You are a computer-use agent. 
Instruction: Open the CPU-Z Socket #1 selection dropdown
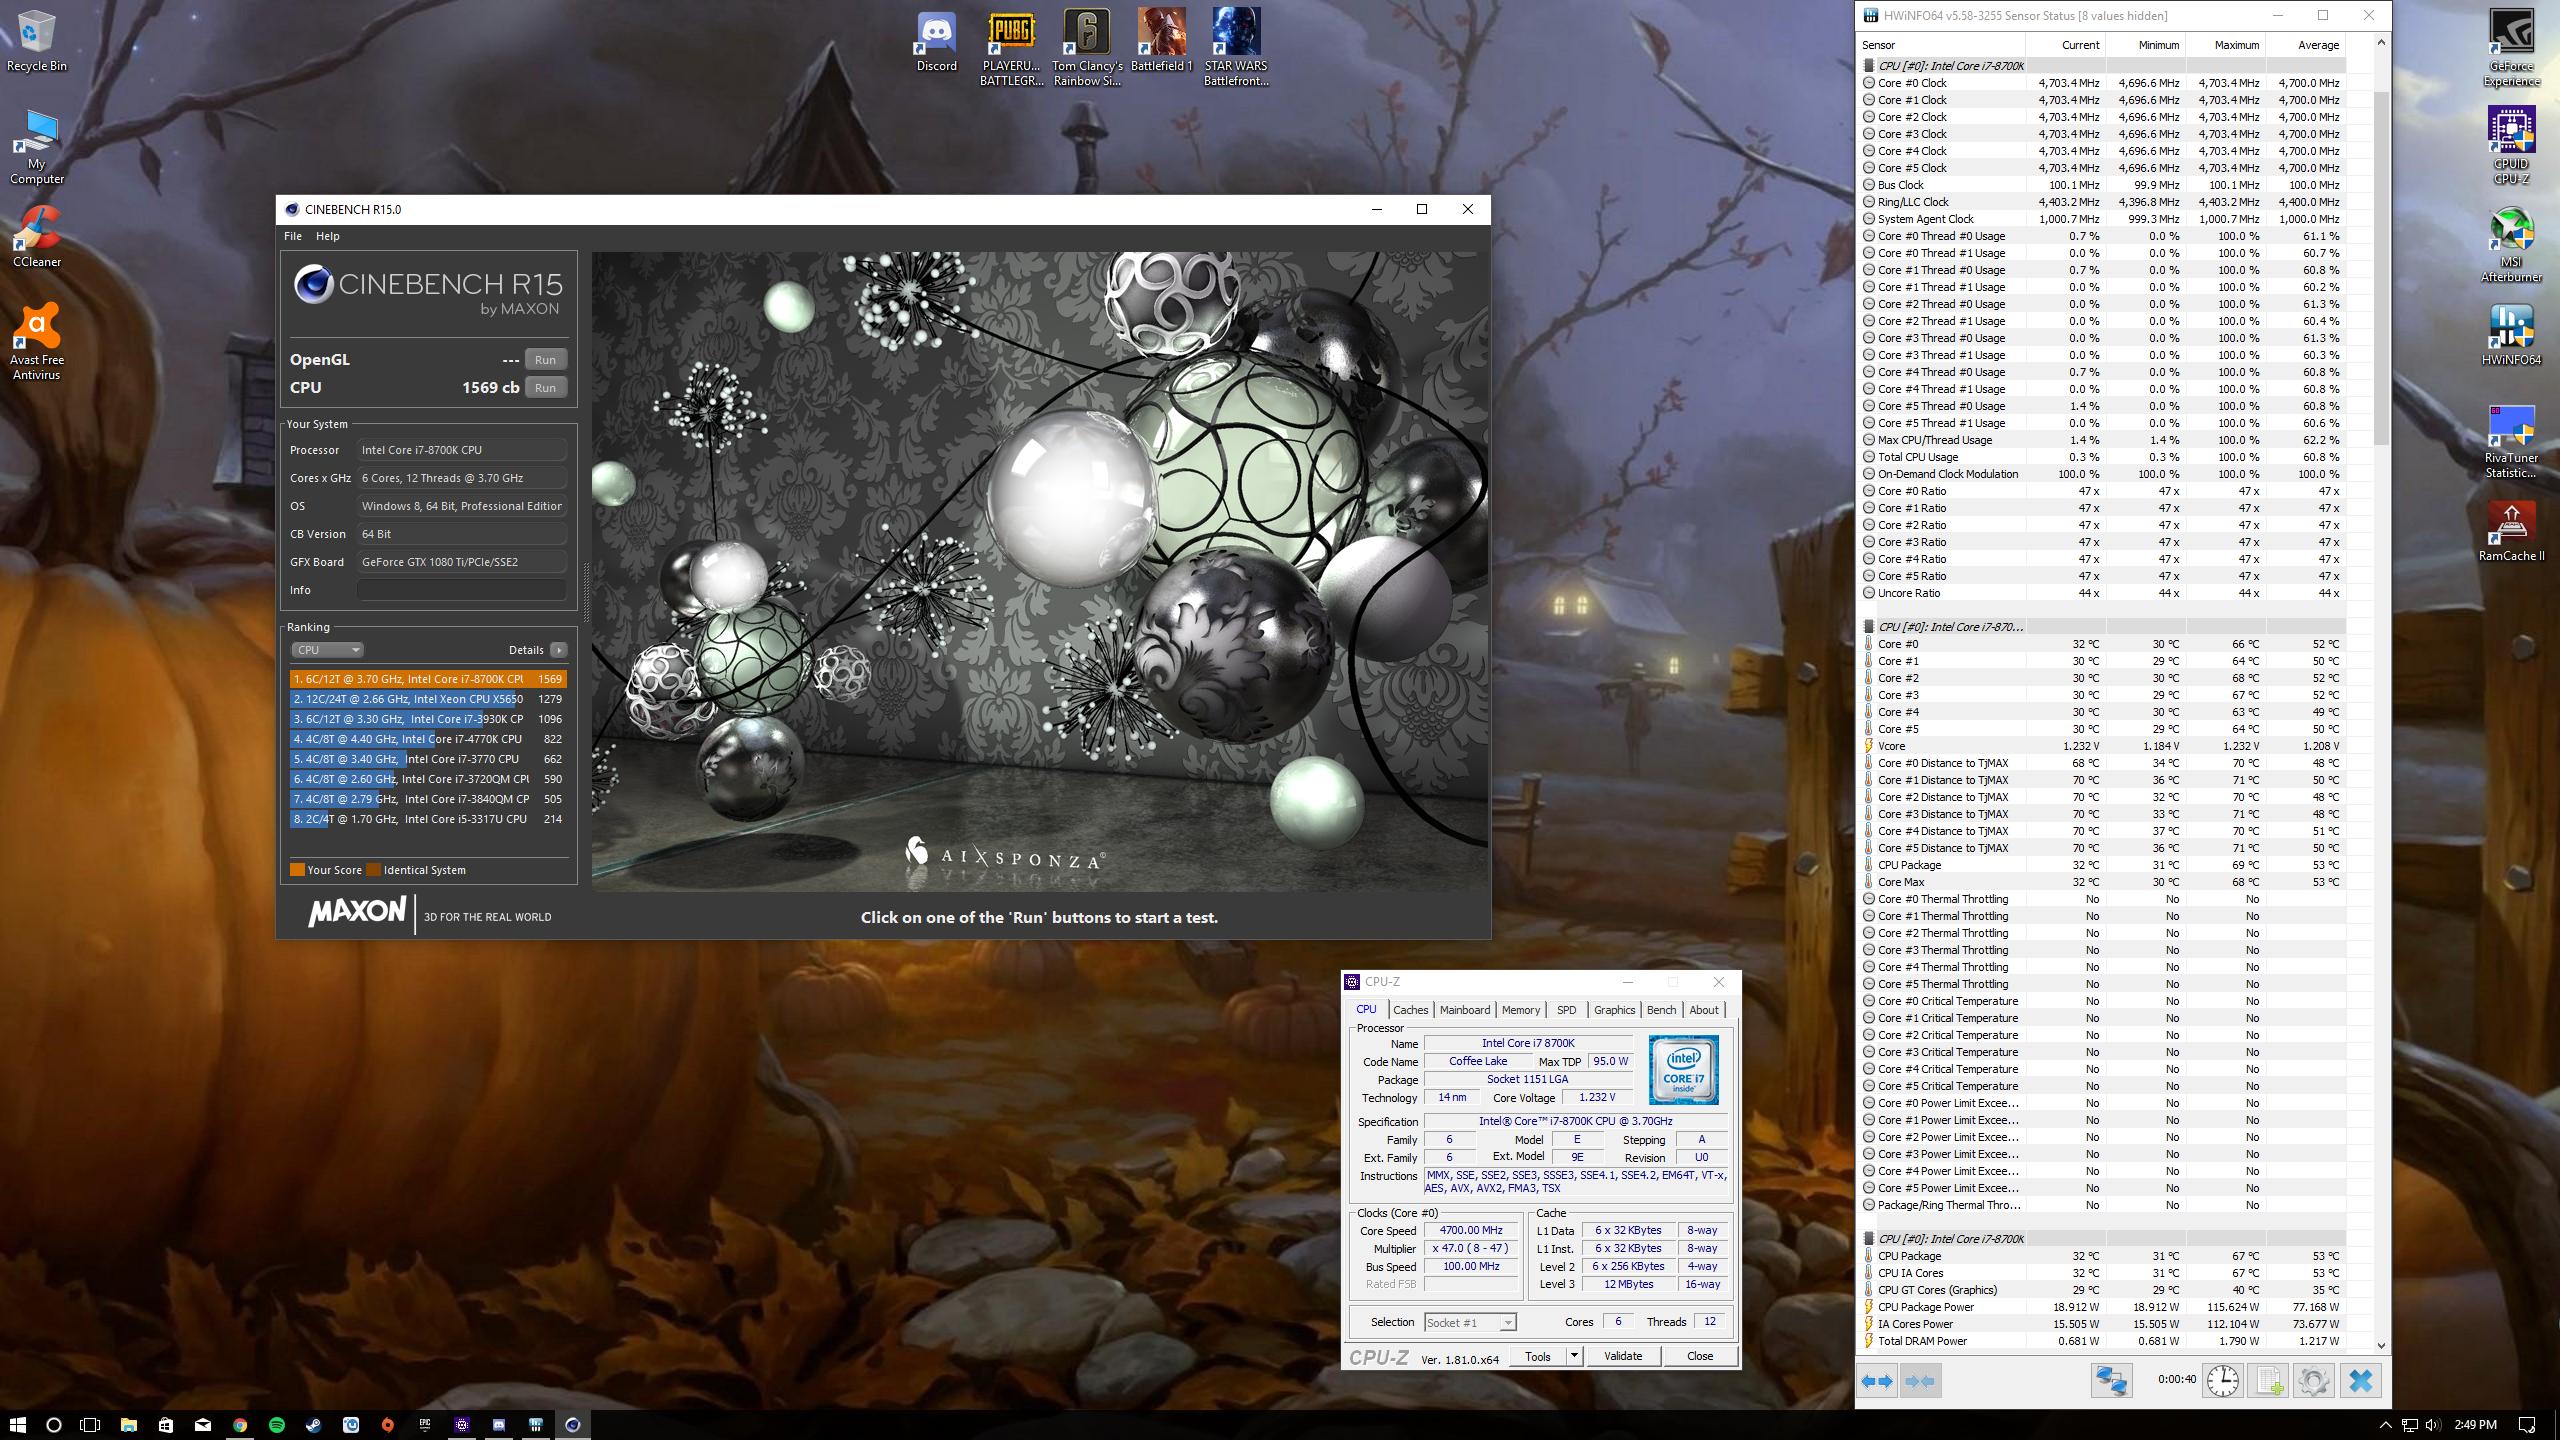click(1469, 1322)
